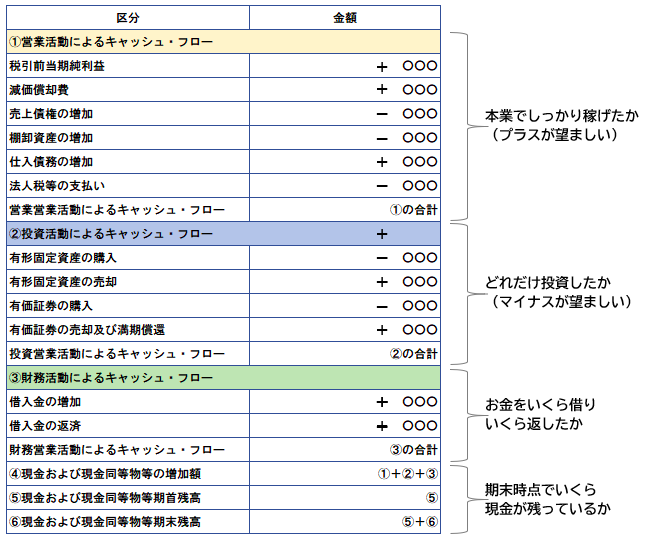This screenshot has width=654, height=545.
Task: Click the ①+②+③ amount cell
Action: 345,473
